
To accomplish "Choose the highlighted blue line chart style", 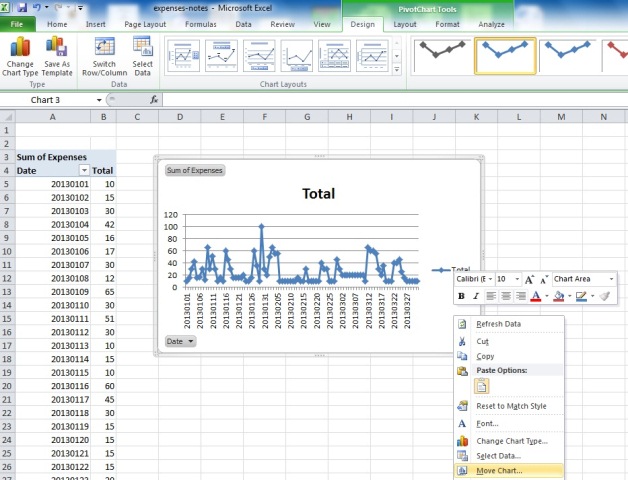I will pos(505,56).
